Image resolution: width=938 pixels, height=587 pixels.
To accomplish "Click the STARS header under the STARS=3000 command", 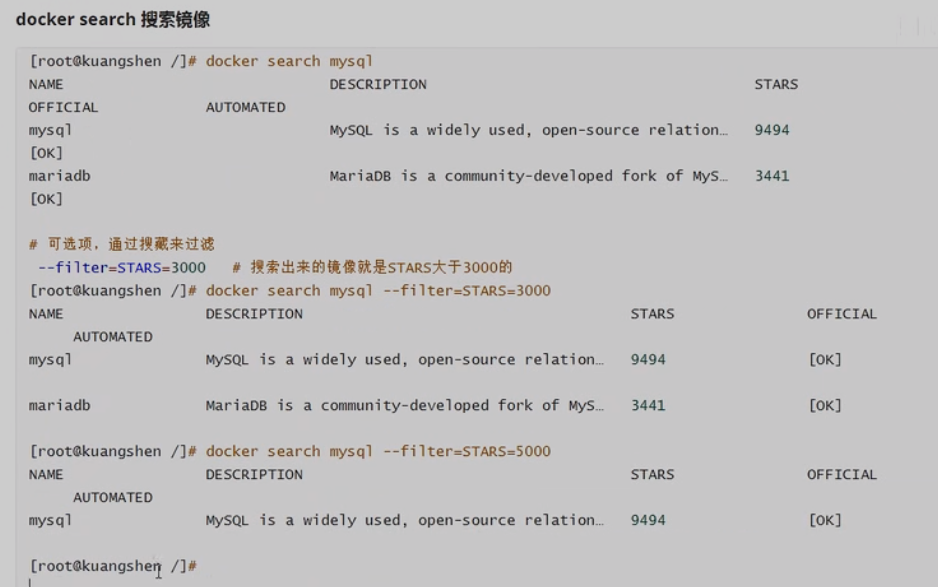I will point(652,314).
